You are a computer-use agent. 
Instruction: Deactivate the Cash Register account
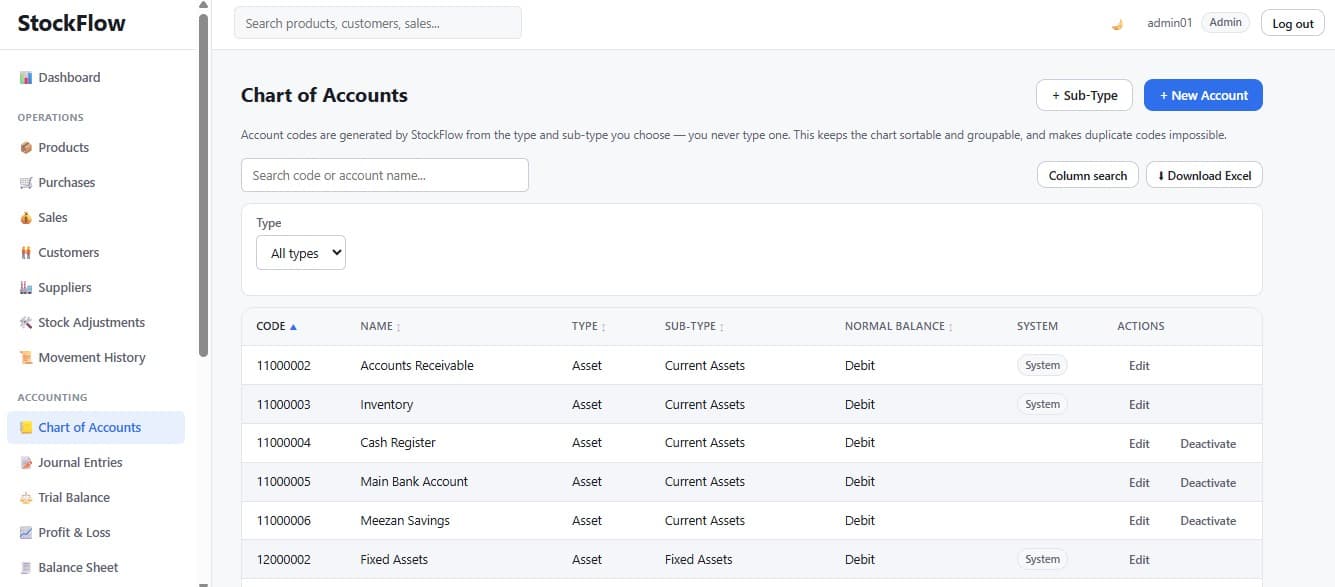1208,444
